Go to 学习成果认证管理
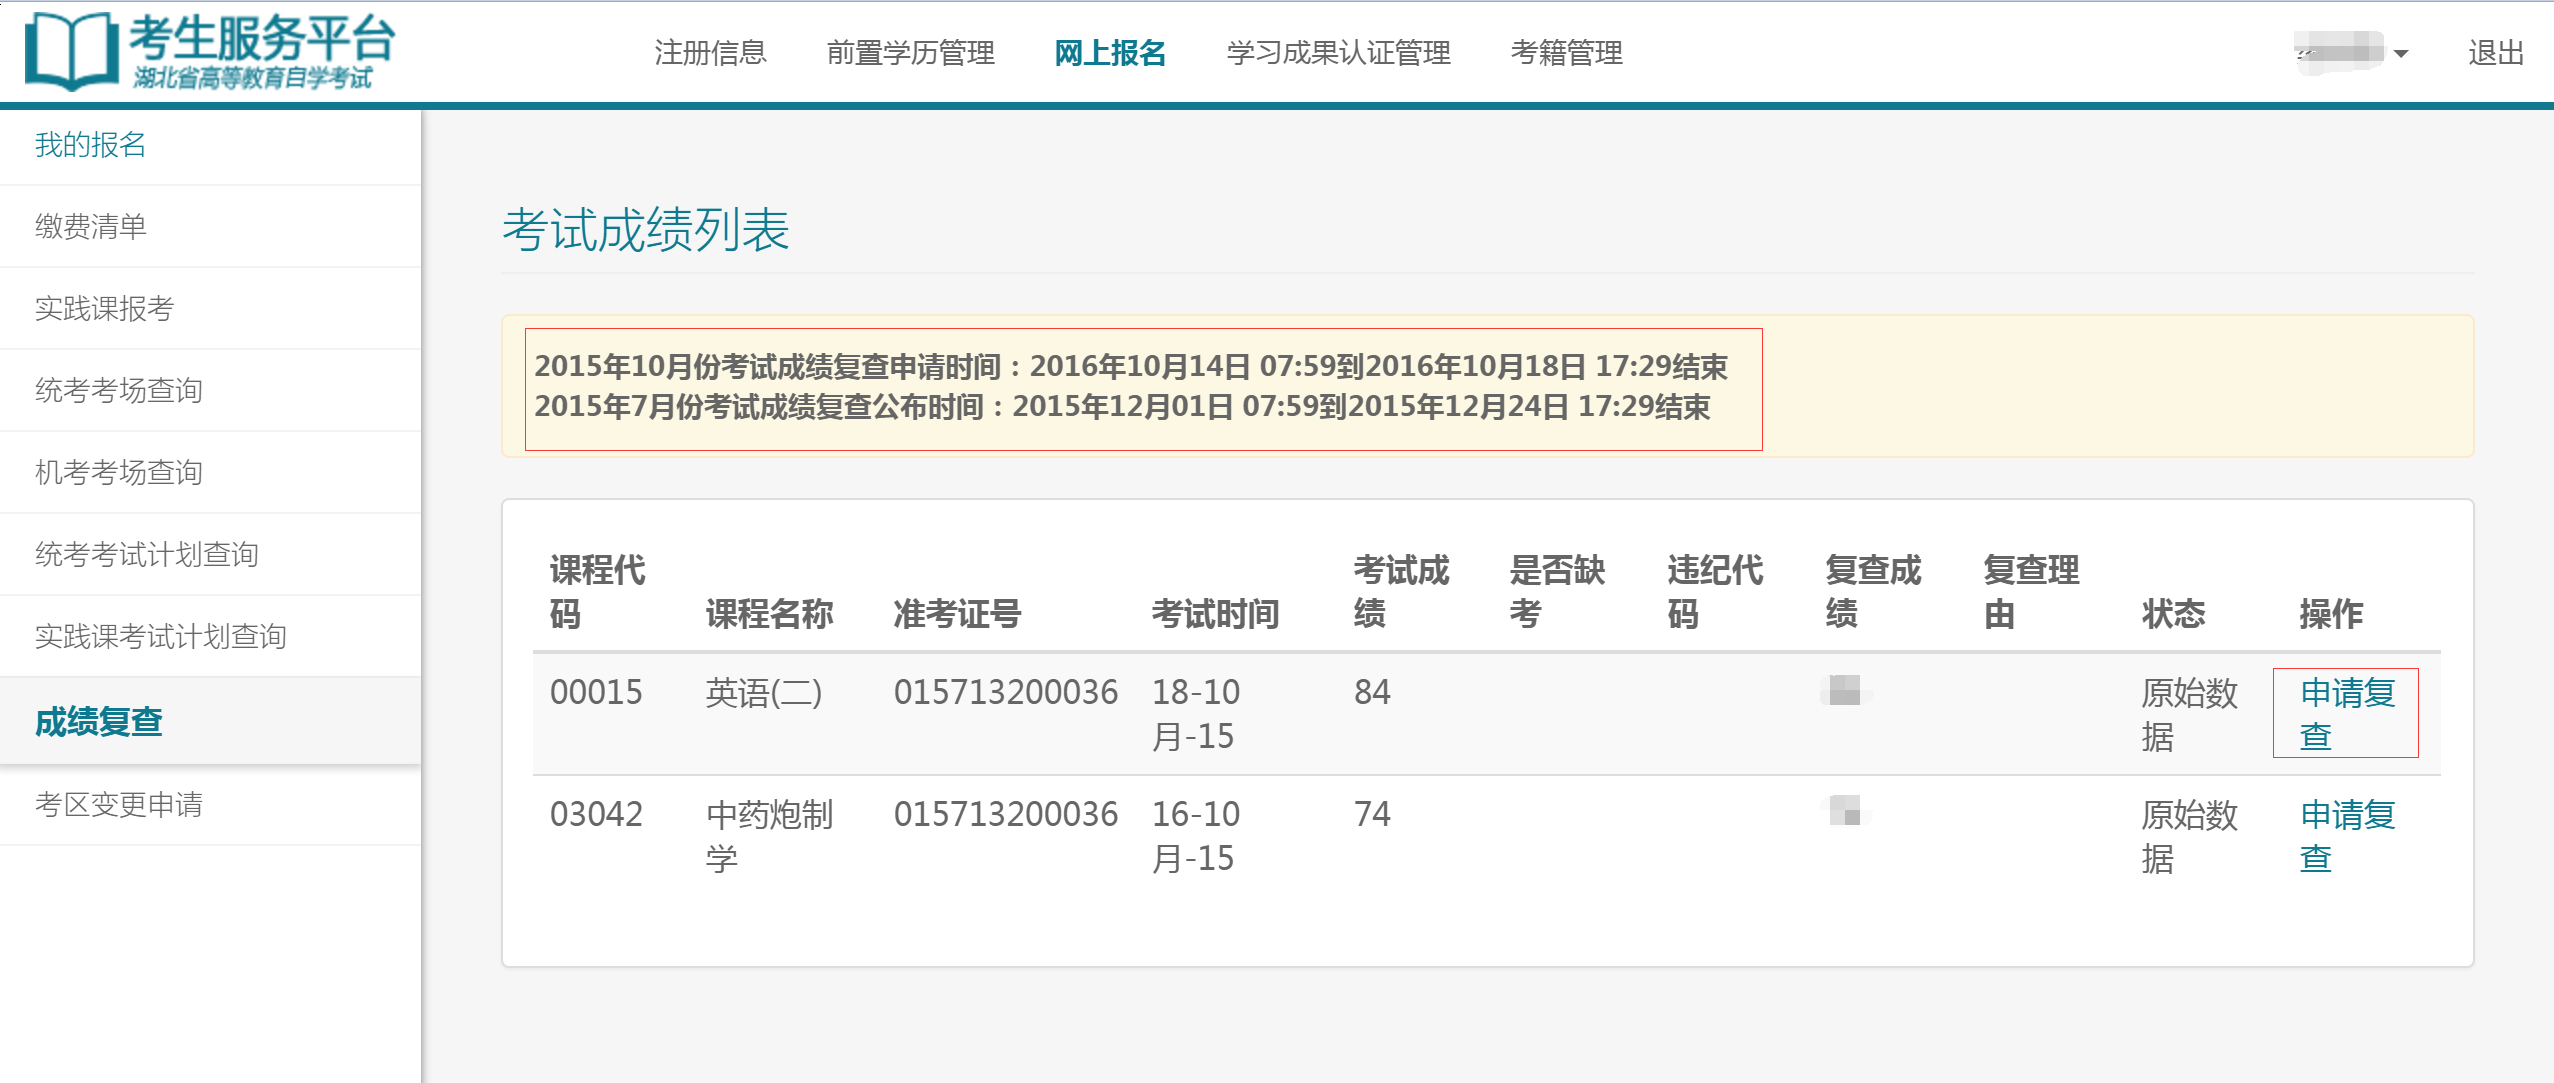 (1338, 53)
